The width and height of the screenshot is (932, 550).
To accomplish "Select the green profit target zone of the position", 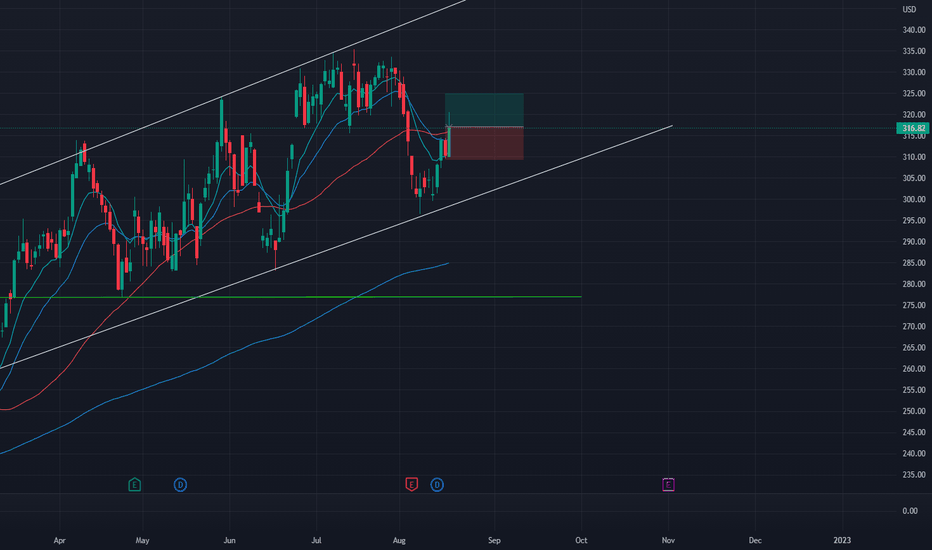I will (484, 110).
